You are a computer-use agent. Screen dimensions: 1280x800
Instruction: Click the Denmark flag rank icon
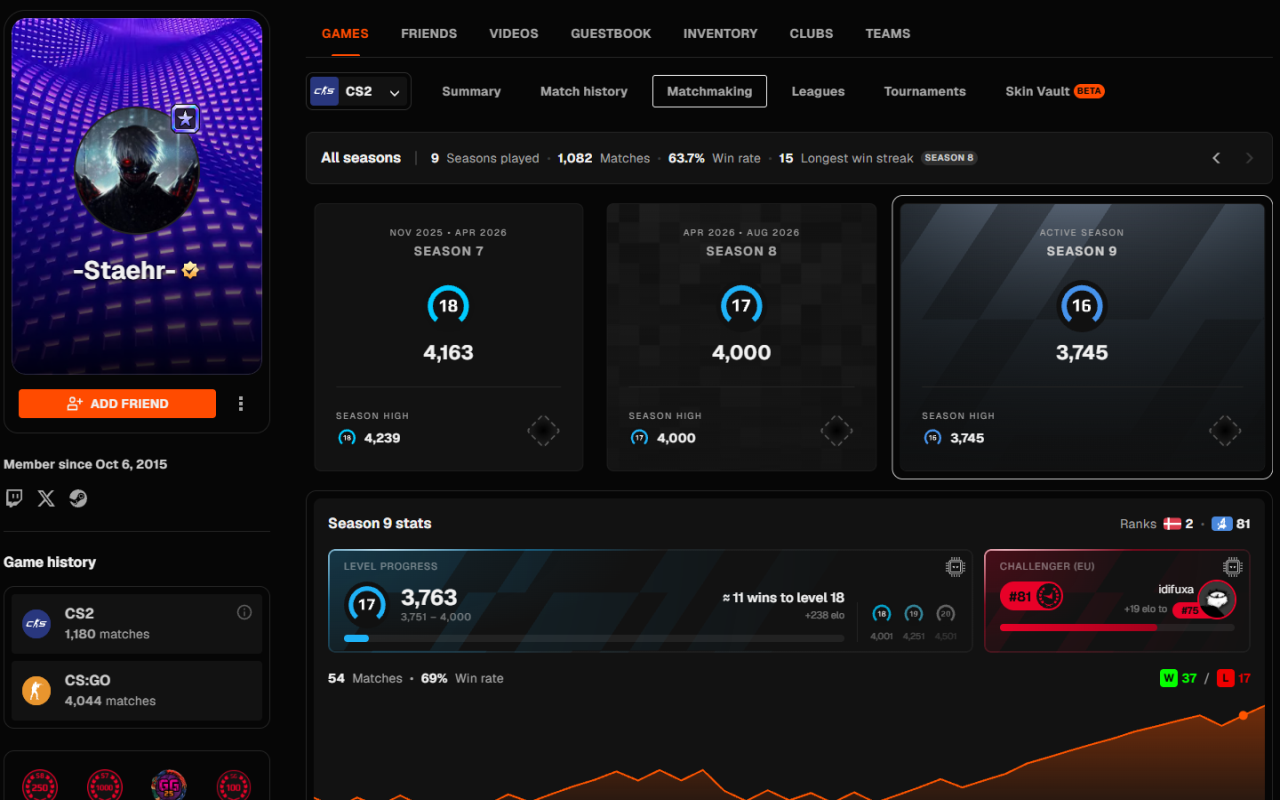(1172, 524)
